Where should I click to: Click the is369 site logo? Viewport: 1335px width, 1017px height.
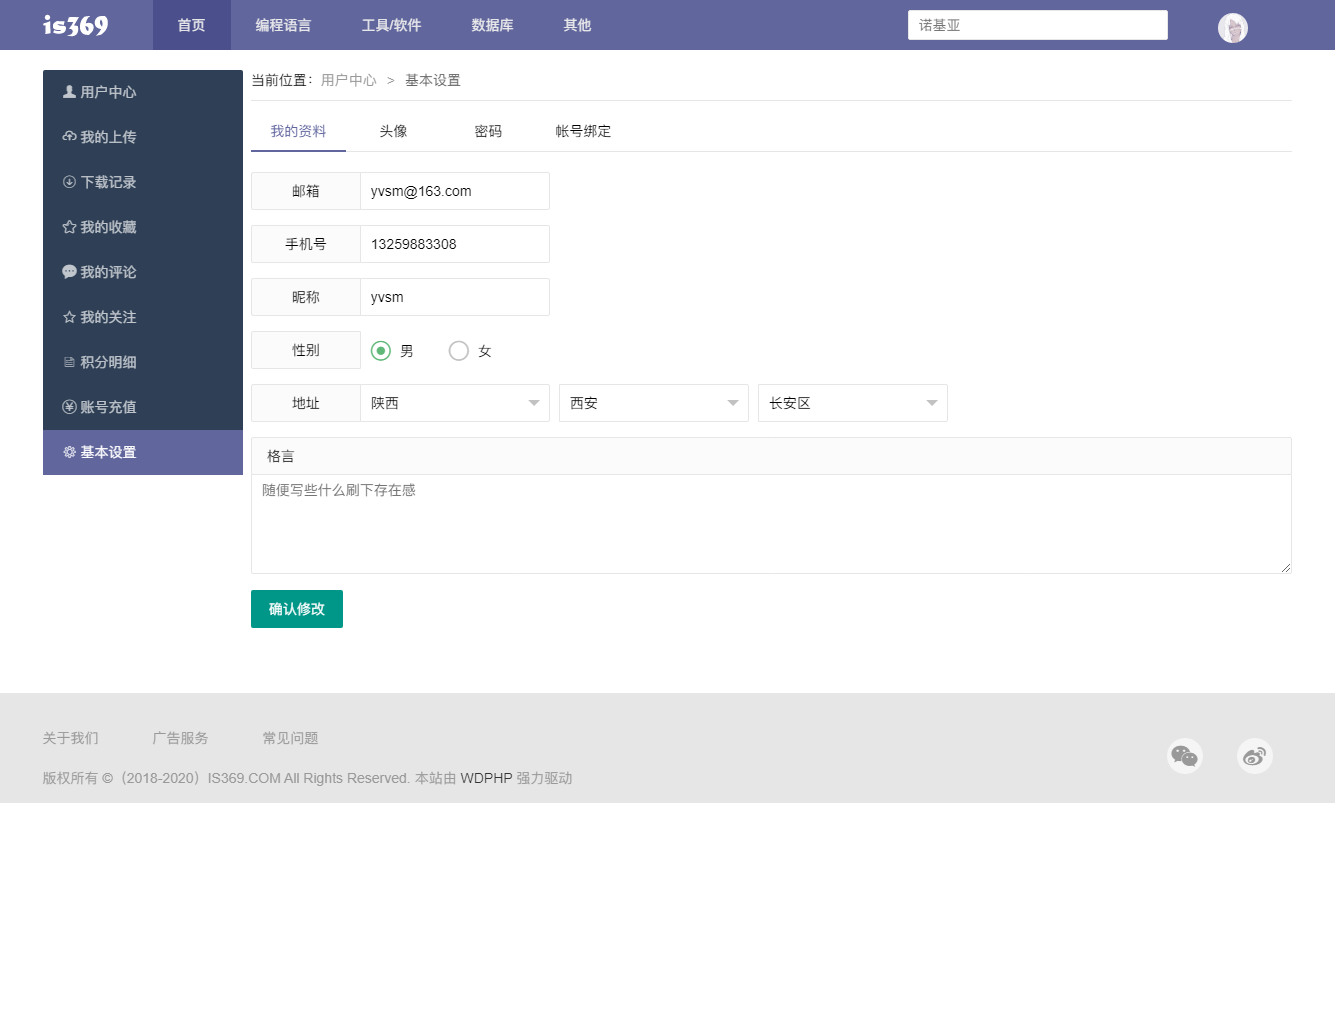point(76,25)
